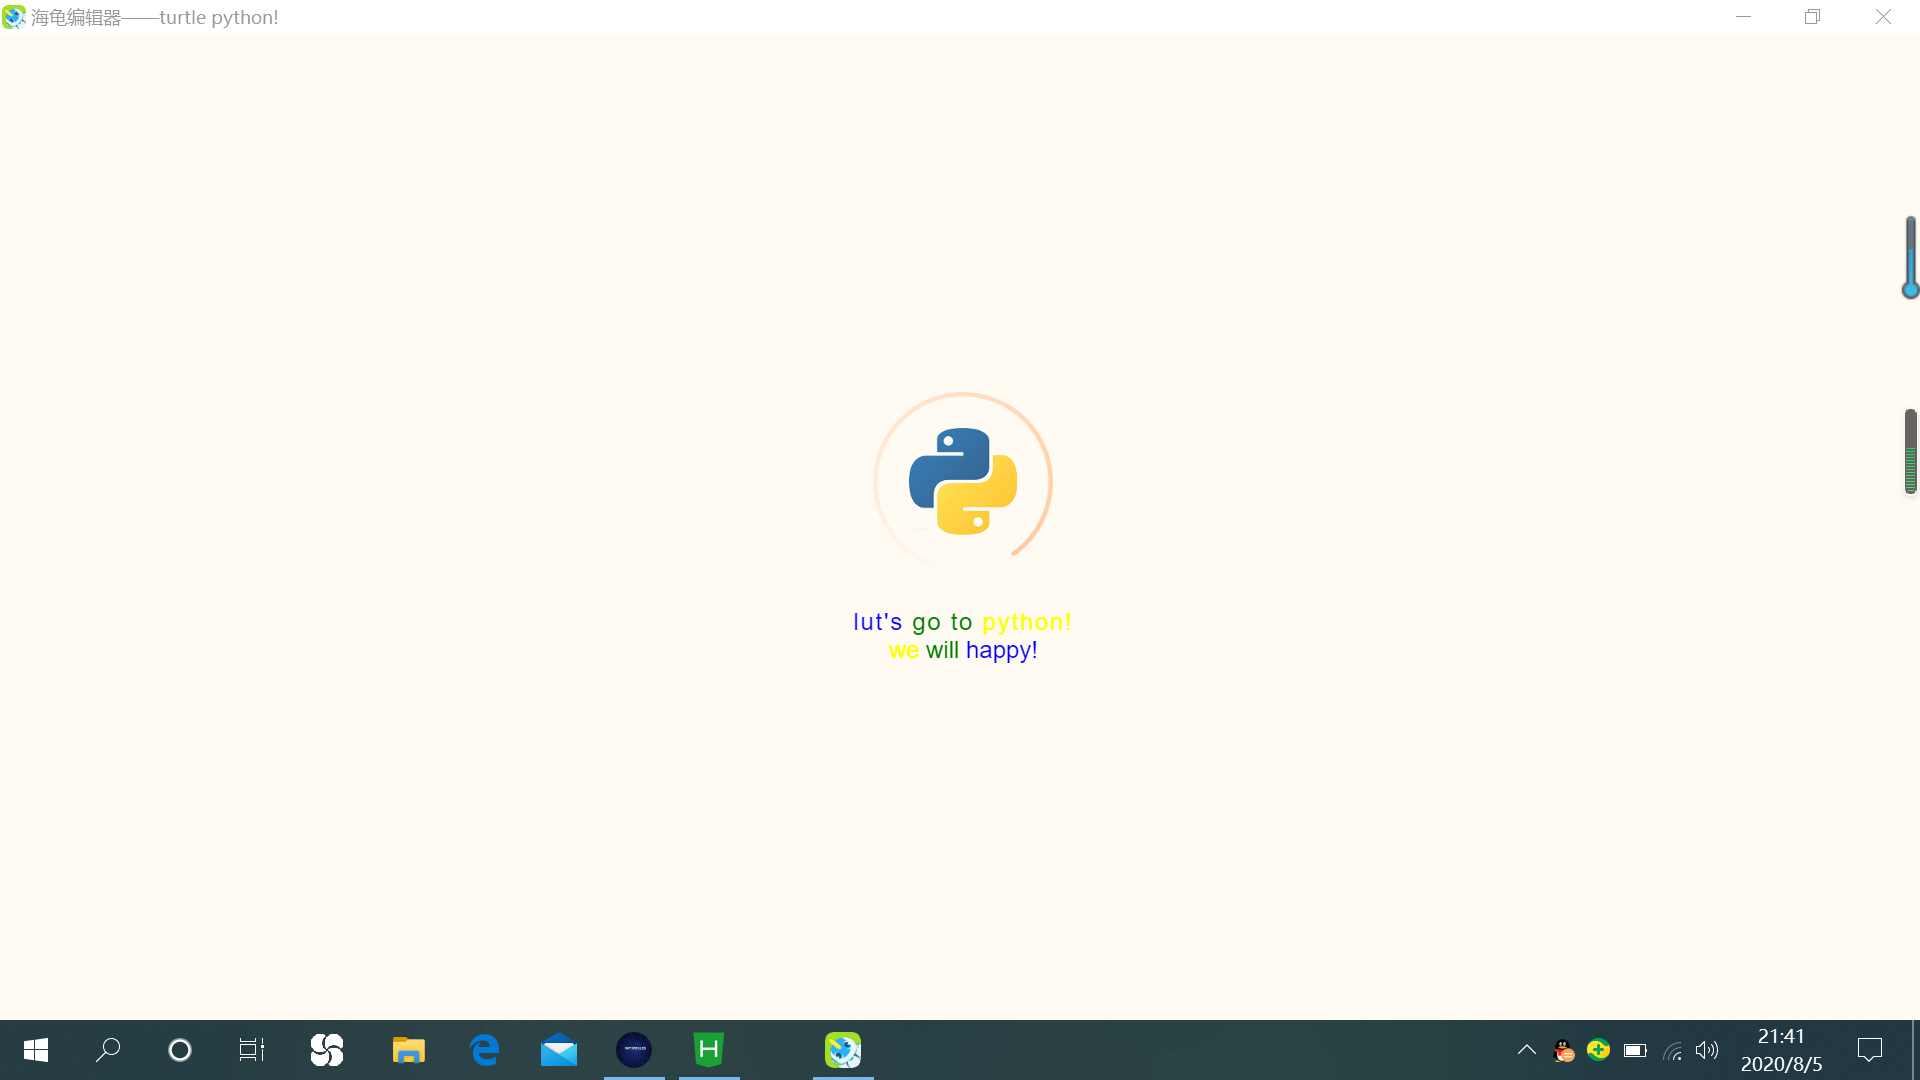Expand the hidden system tray icons chevron
The width and height of the screenshot is (1920, 1080).
click(1527, 1050)
